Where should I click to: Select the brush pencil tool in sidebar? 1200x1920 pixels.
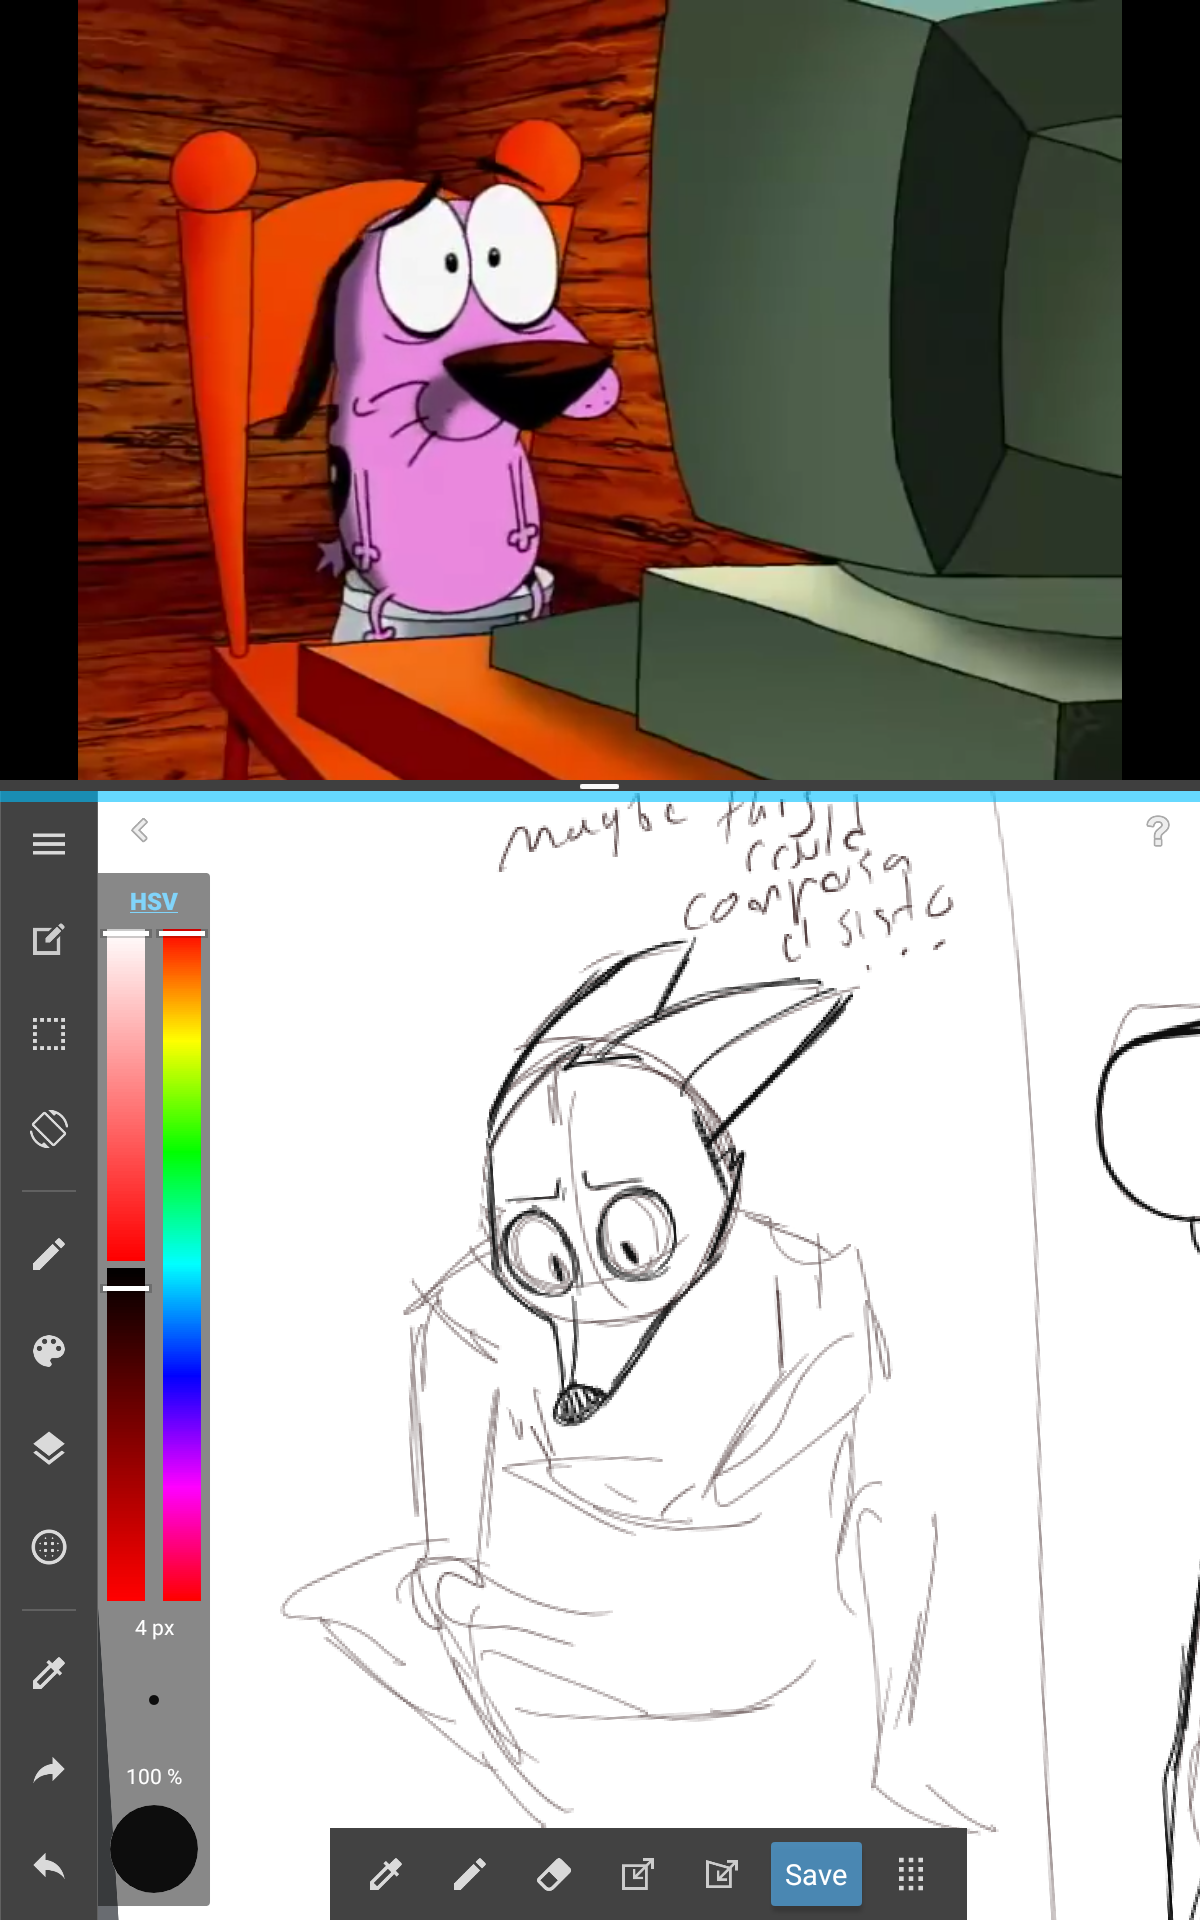pos(48,1254)
